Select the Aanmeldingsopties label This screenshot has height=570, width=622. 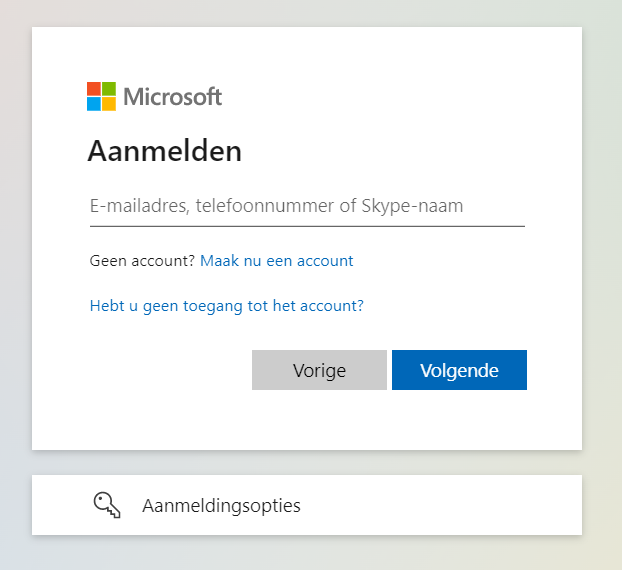(221, 505)
